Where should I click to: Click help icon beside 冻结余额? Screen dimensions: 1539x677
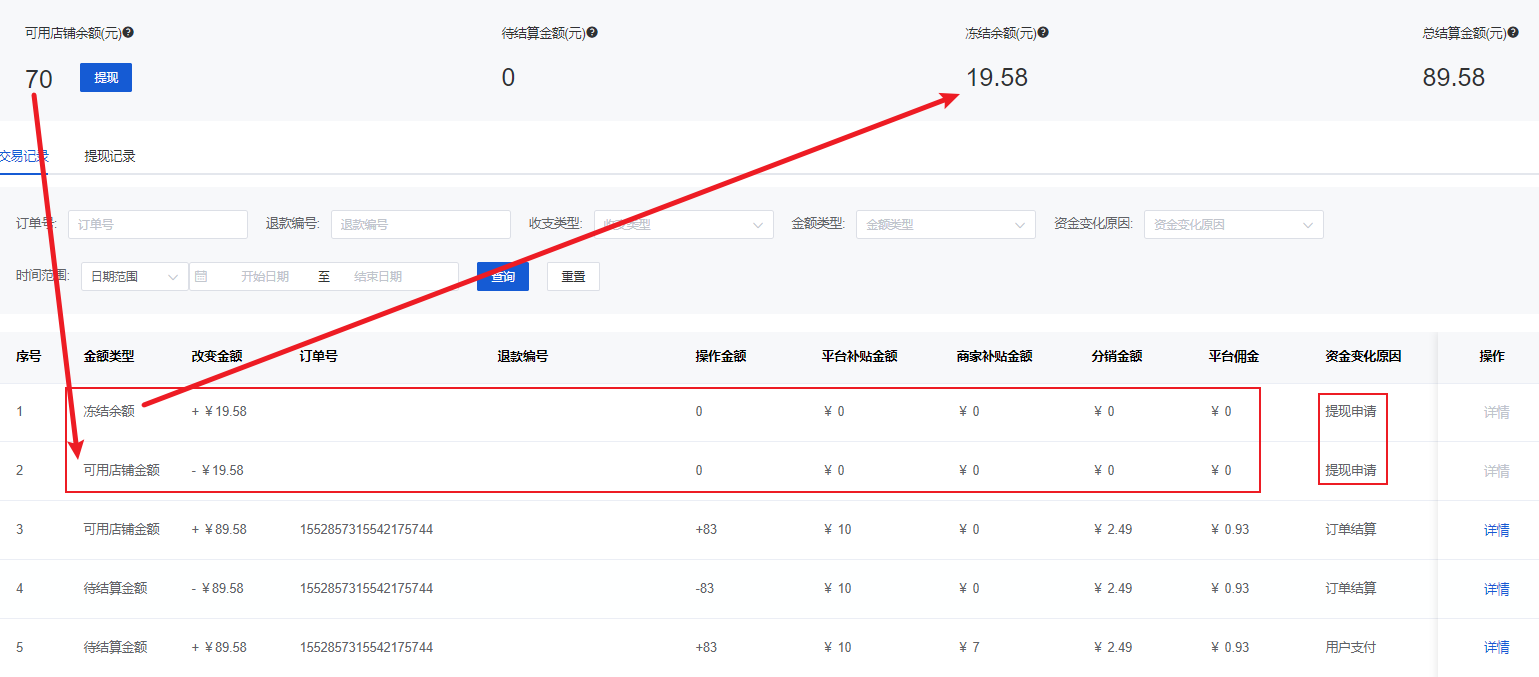(1043, 33)
